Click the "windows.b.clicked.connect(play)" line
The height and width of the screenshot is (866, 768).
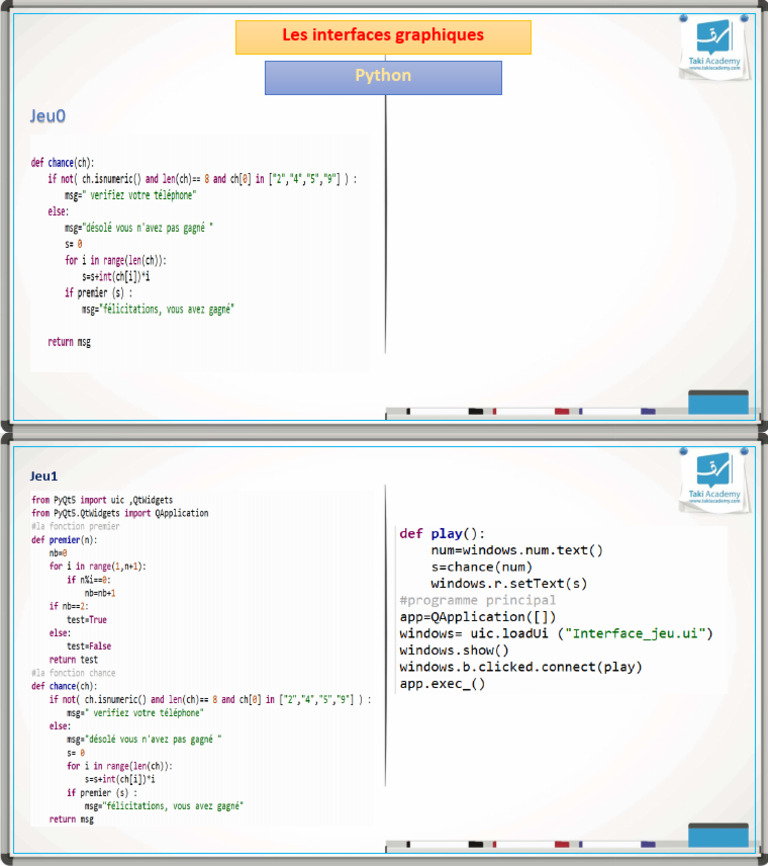pos(520,667)
